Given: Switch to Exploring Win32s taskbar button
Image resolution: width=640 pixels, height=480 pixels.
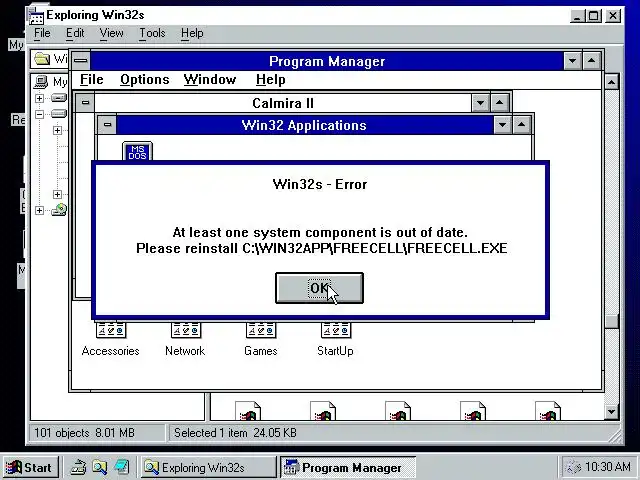Looking at the screenshot, I should (x=209, y=467).
